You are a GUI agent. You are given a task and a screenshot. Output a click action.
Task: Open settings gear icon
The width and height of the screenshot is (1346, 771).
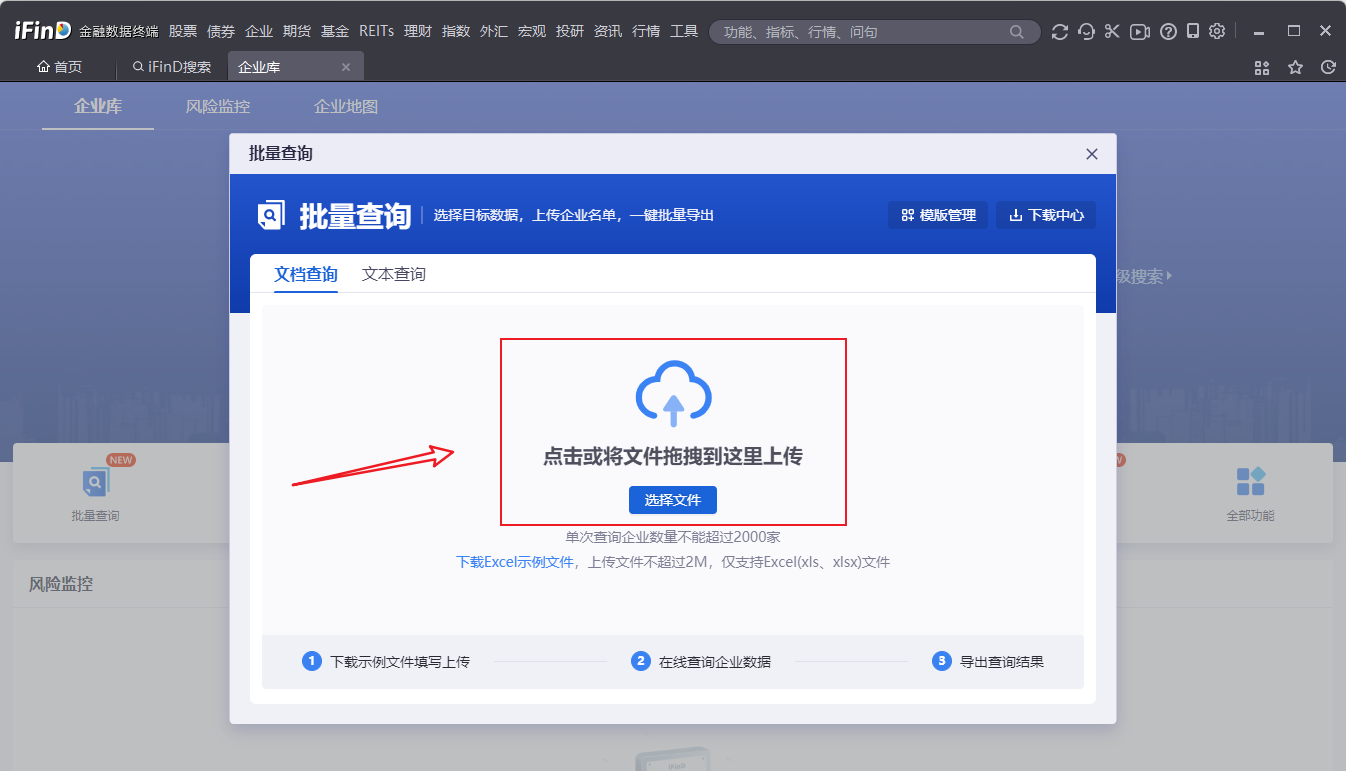tap(1217, 32)
